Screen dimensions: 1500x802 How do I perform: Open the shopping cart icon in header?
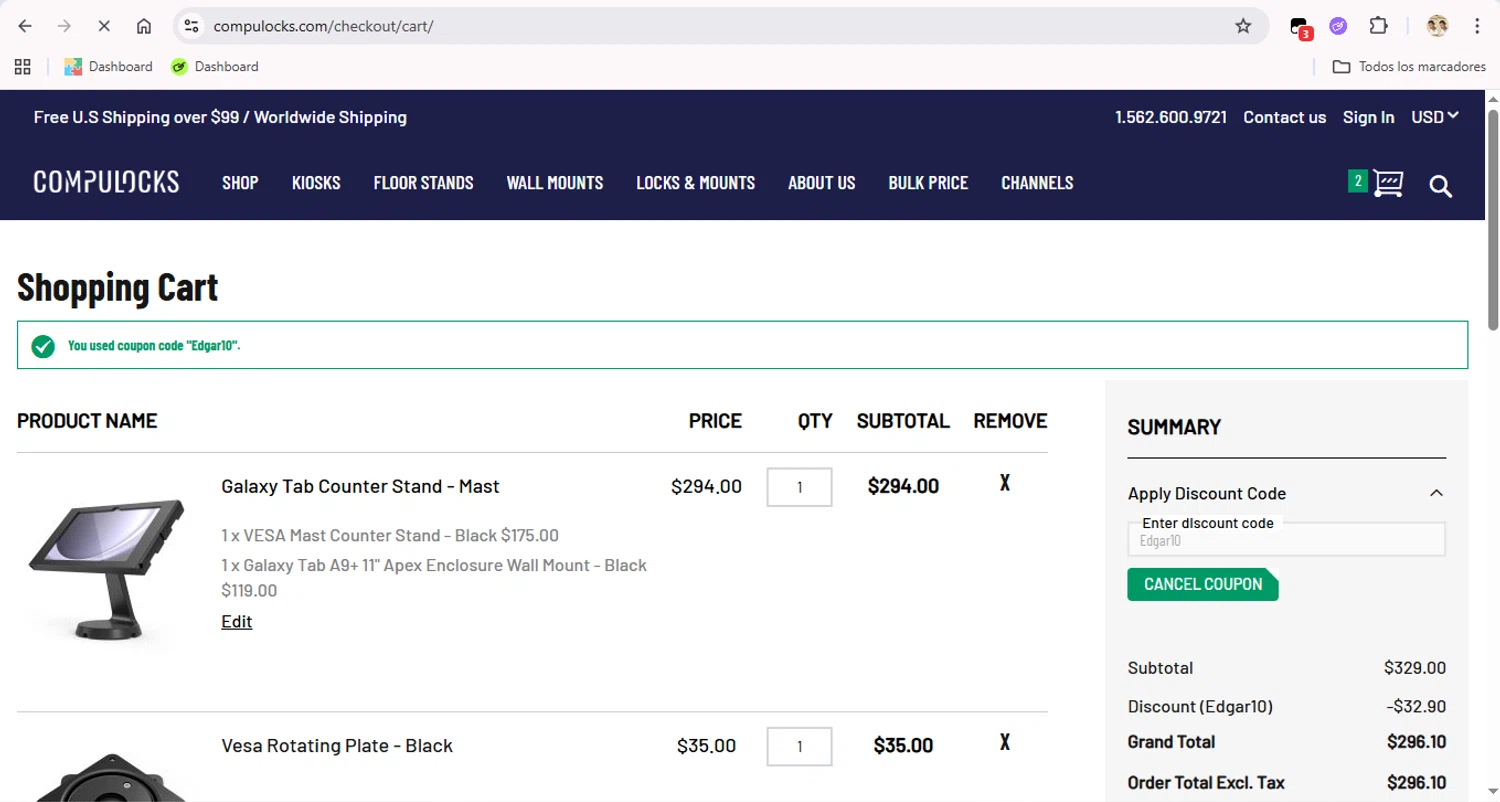[1388, 183]
